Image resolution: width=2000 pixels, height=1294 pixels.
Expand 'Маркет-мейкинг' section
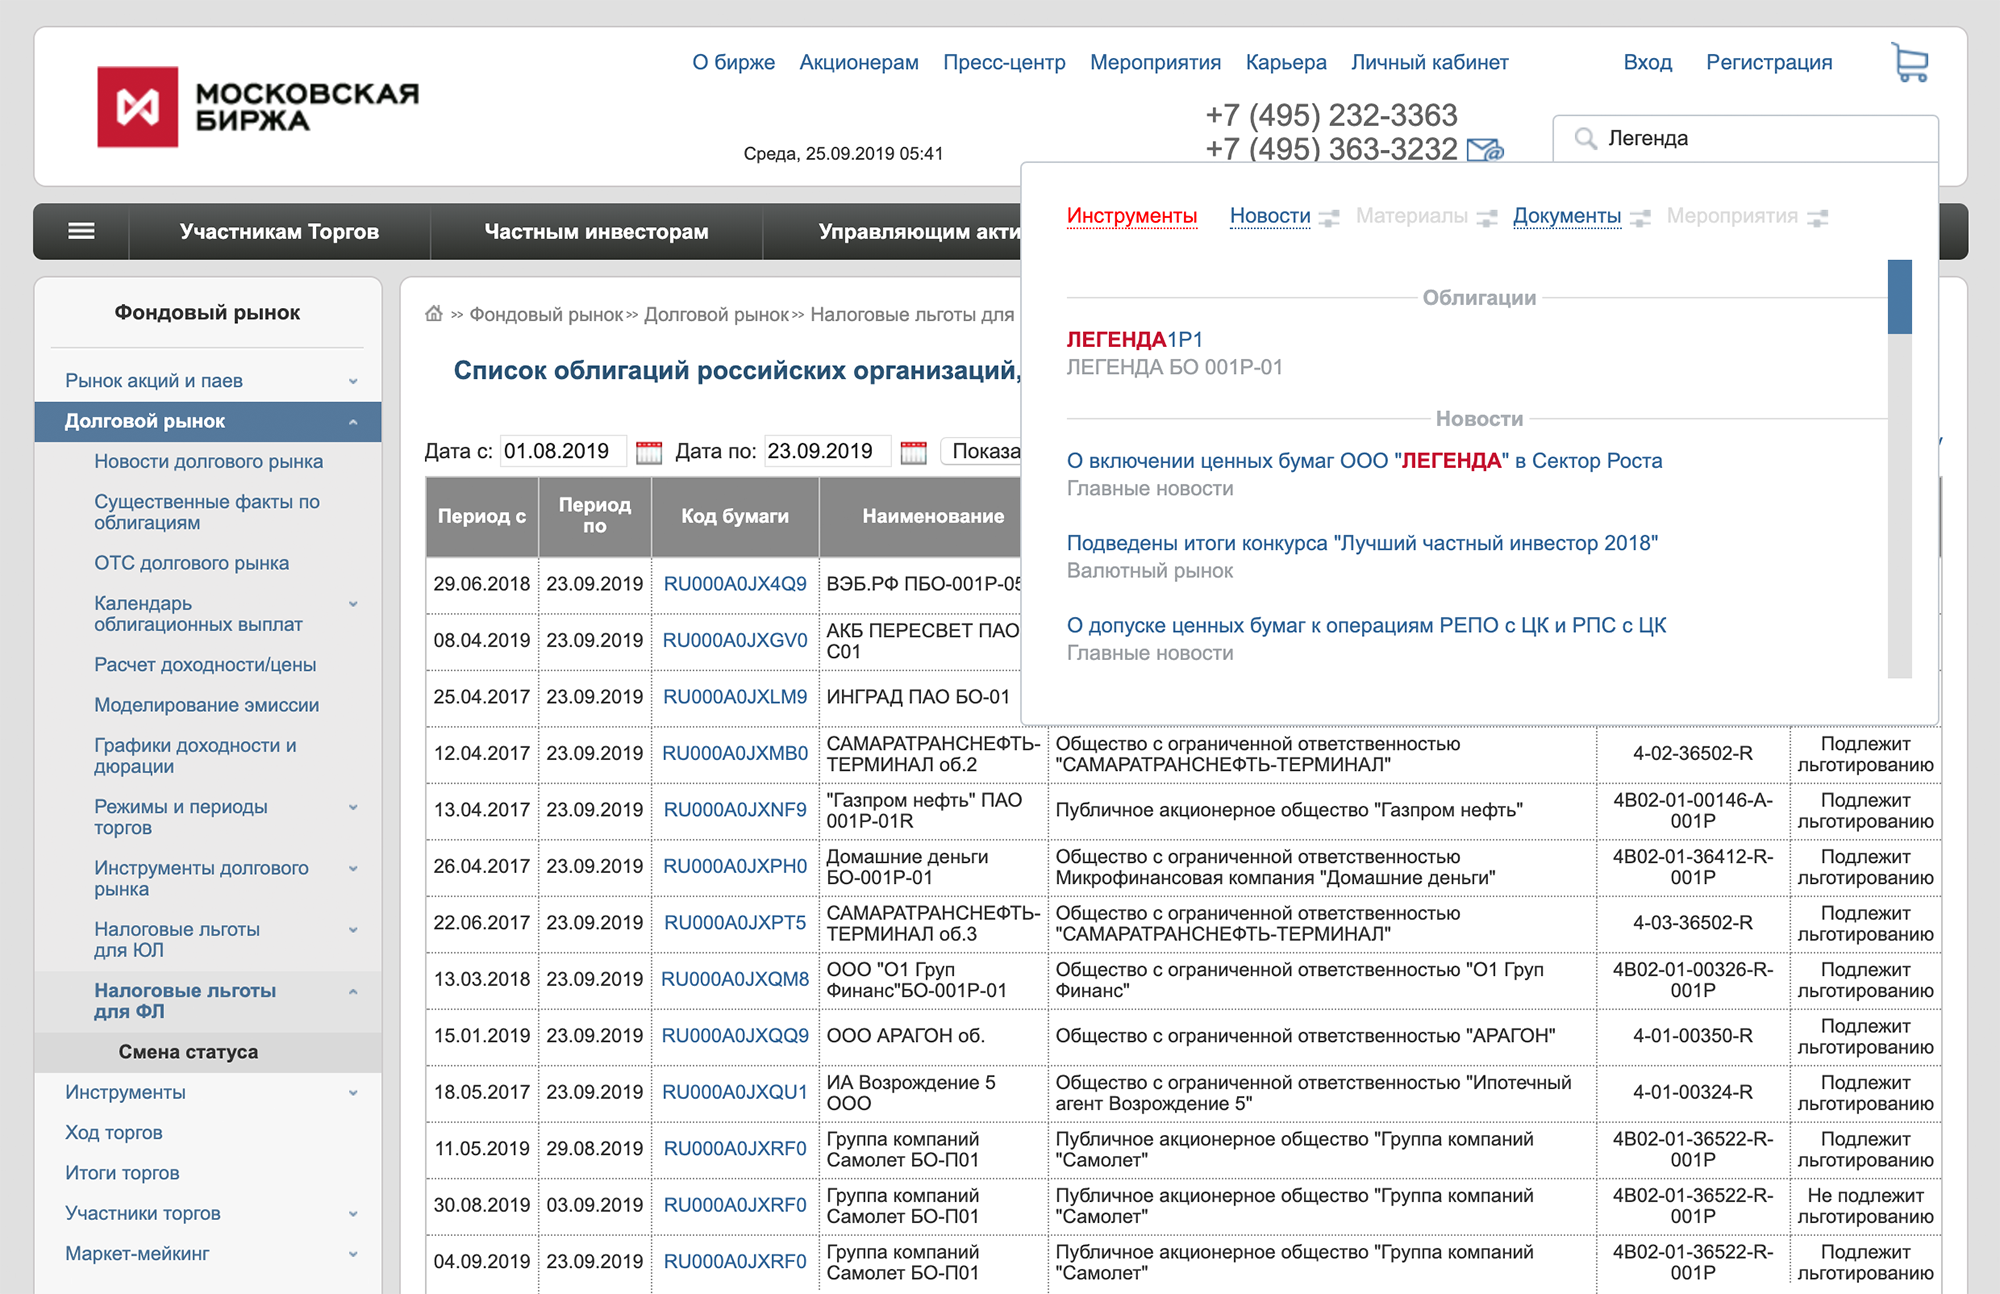tap(353, 1254)
